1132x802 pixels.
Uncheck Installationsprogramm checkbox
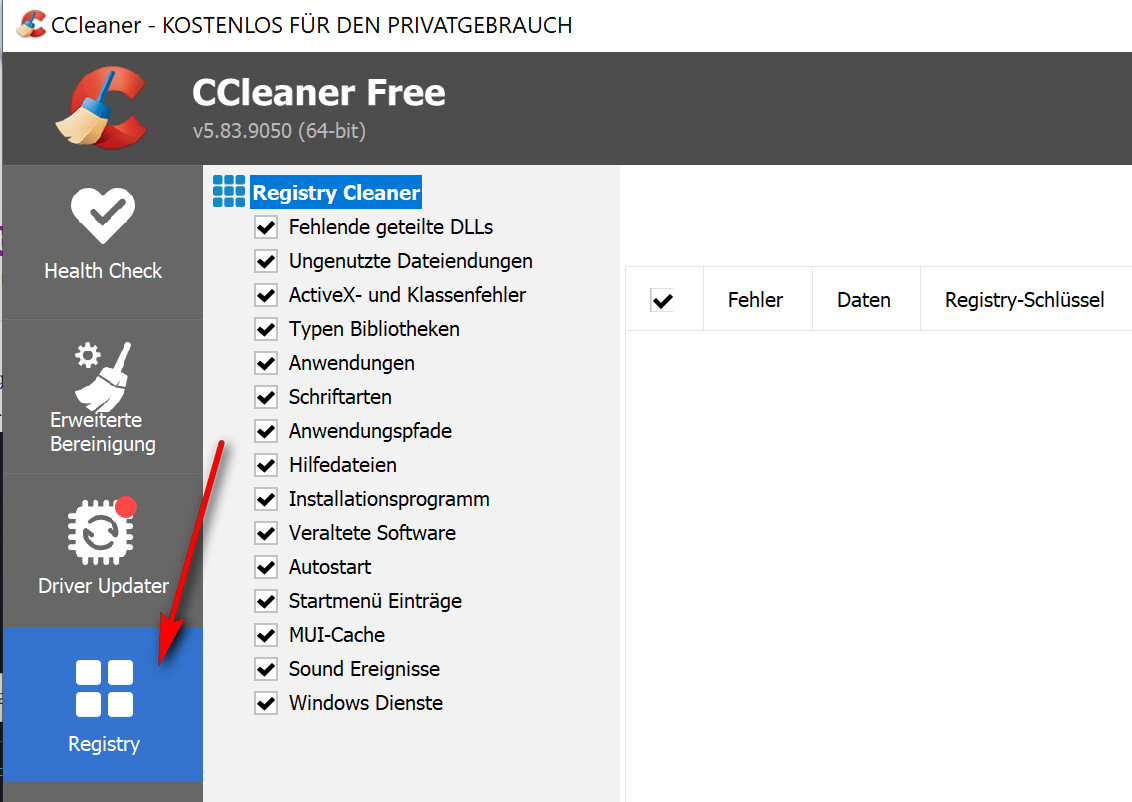click(x=266, y=499)
